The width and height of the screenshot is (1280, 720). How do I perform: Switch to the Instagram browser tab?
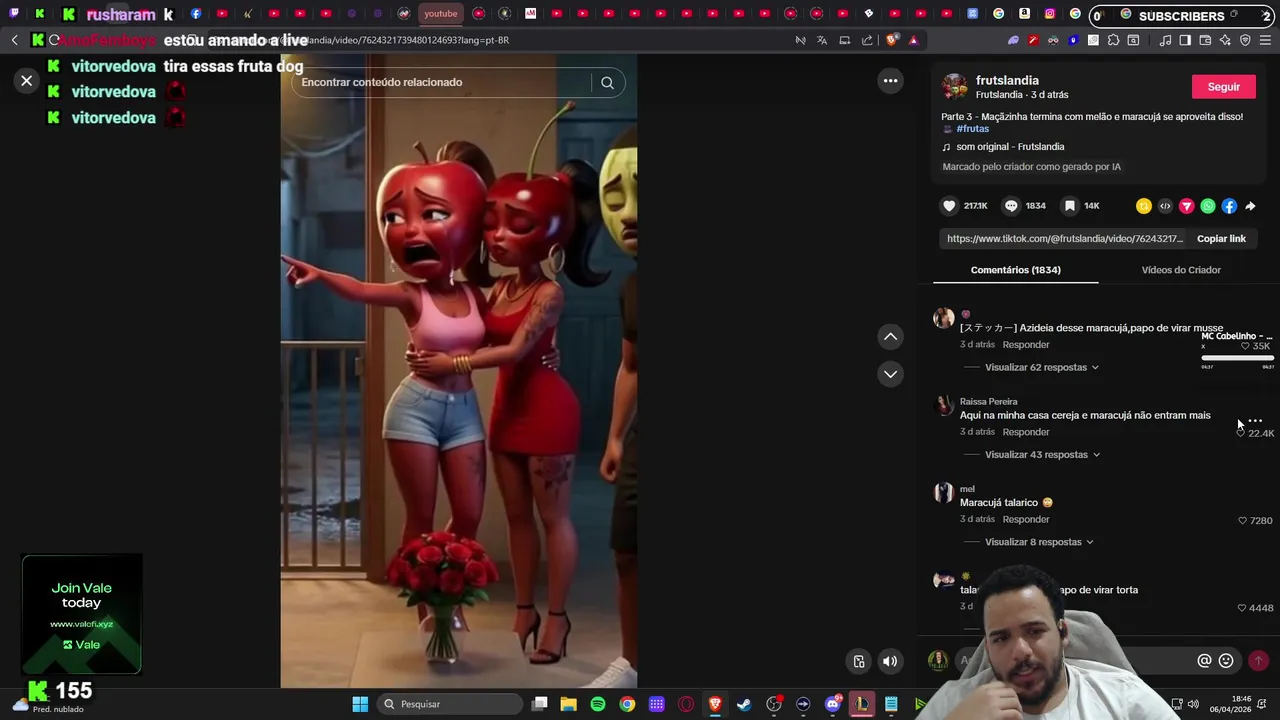1050,14
